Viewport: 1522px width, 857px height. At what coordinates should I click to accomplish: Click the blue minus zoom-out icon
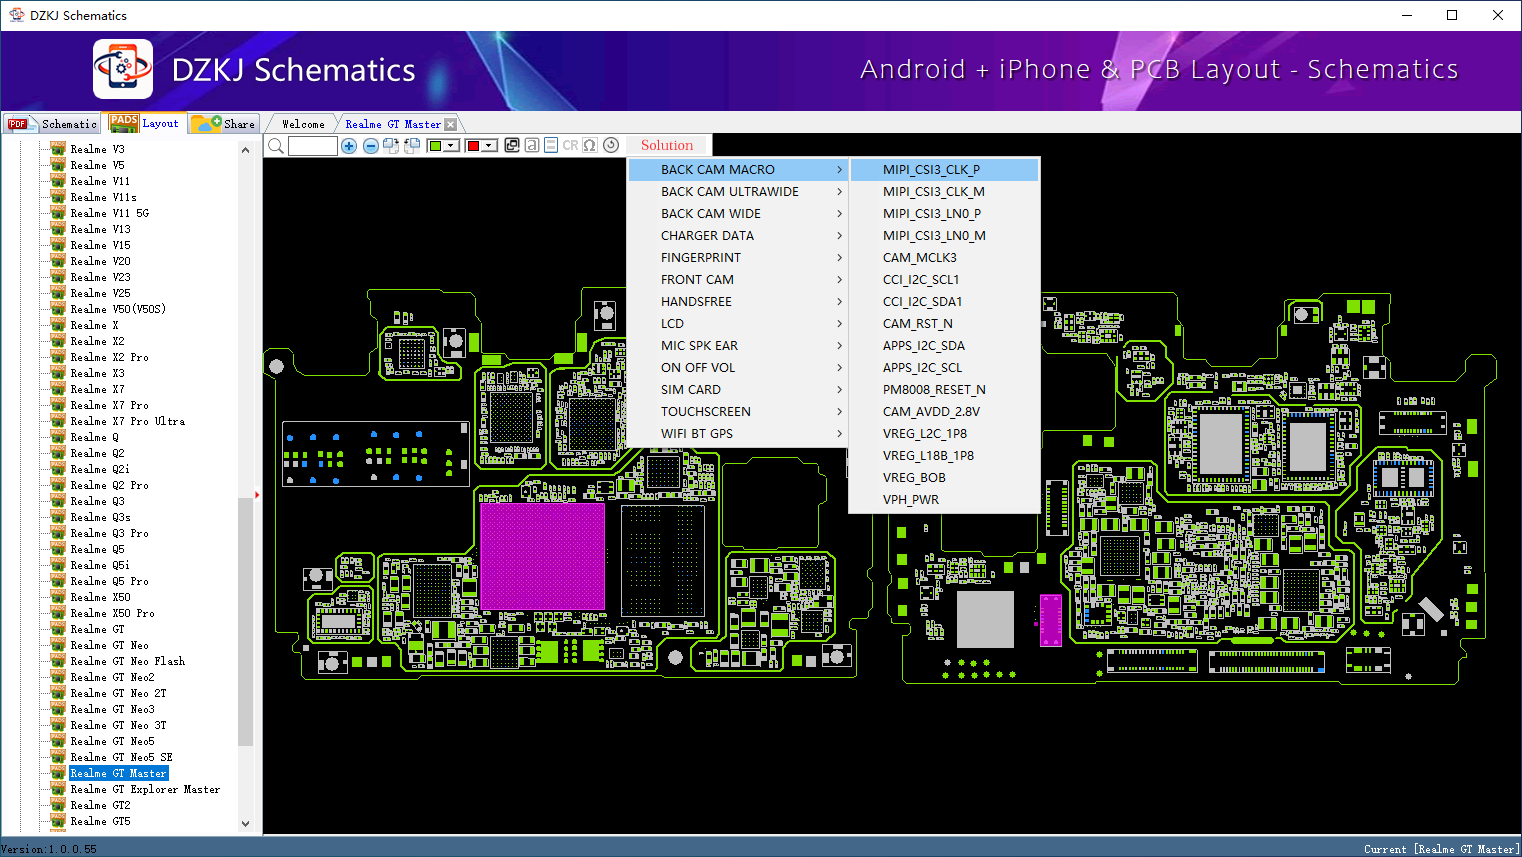click(370, 146)
